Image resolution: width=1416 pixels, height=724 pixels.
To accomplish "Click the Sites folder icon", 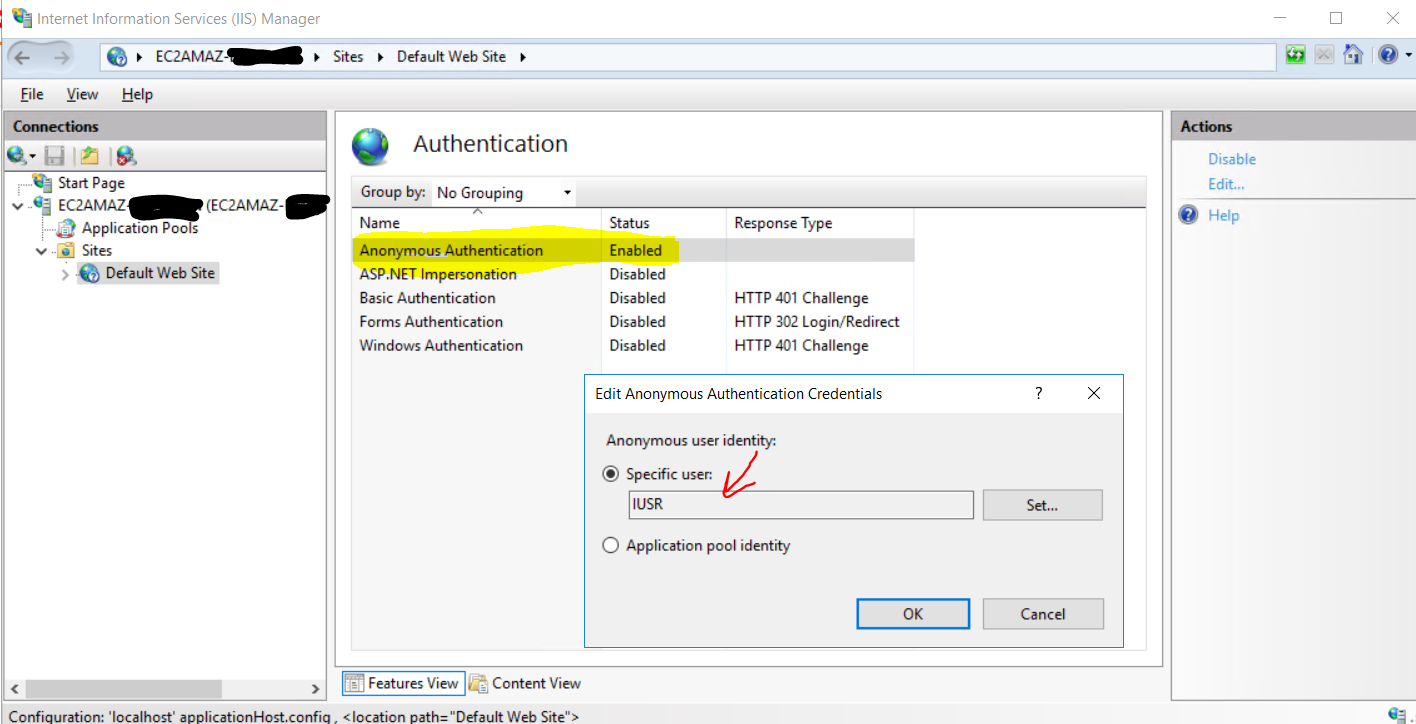I will [x=66, y=250].
